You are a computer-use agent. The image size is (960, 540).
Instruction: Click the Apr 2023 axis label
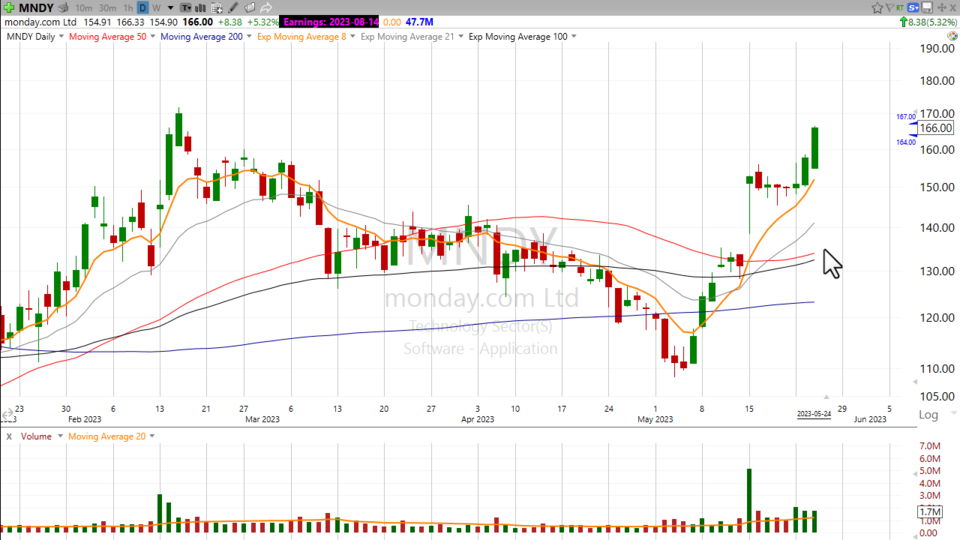(x=478, y=419)
